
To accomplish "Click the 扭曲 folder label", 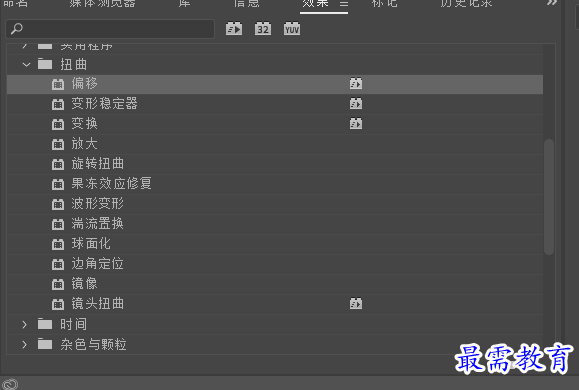I will point(73,64).
